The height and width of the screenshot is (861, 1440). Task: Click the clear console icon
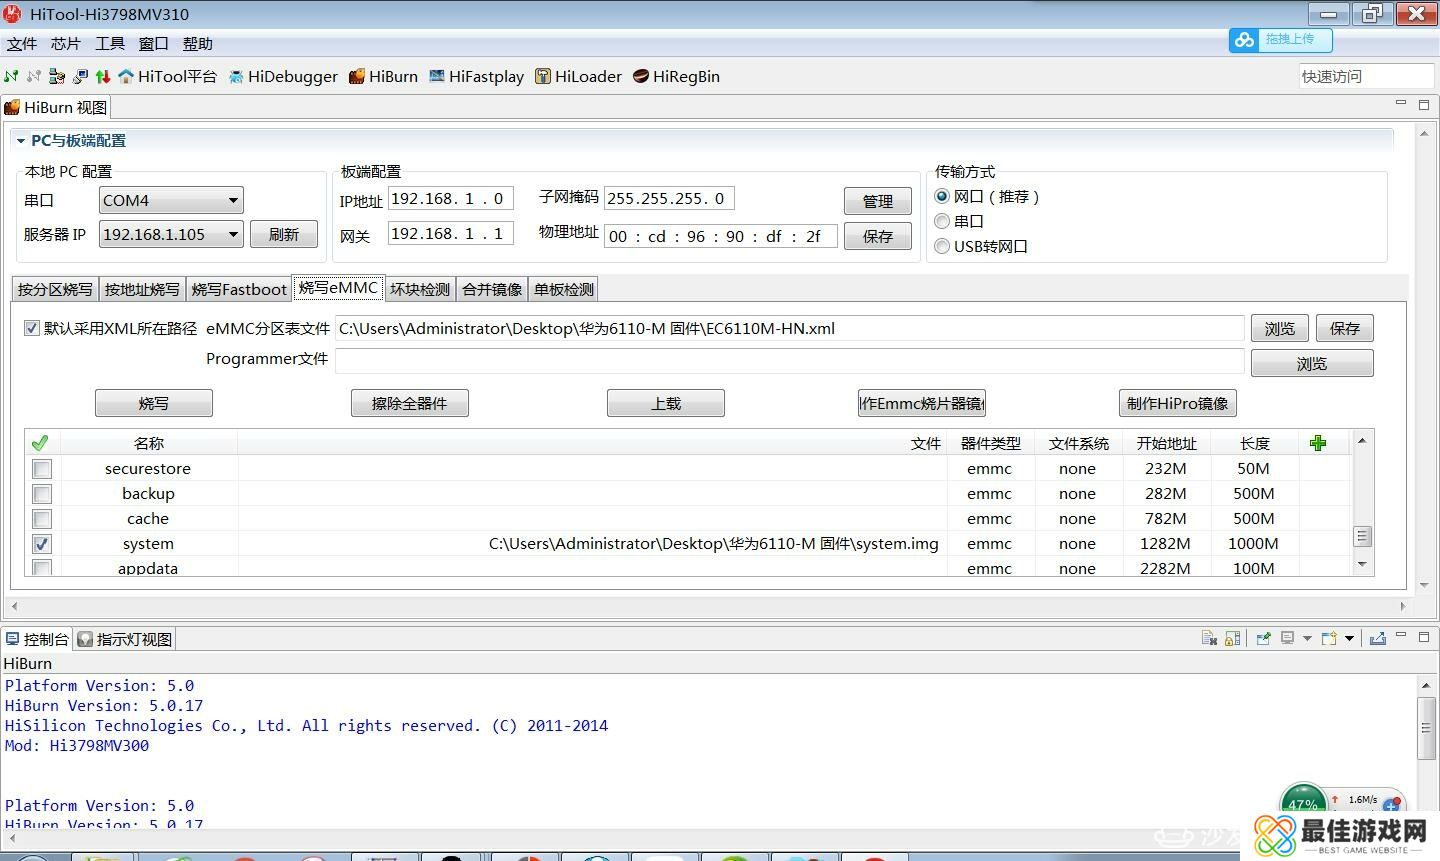[1209, 639]
